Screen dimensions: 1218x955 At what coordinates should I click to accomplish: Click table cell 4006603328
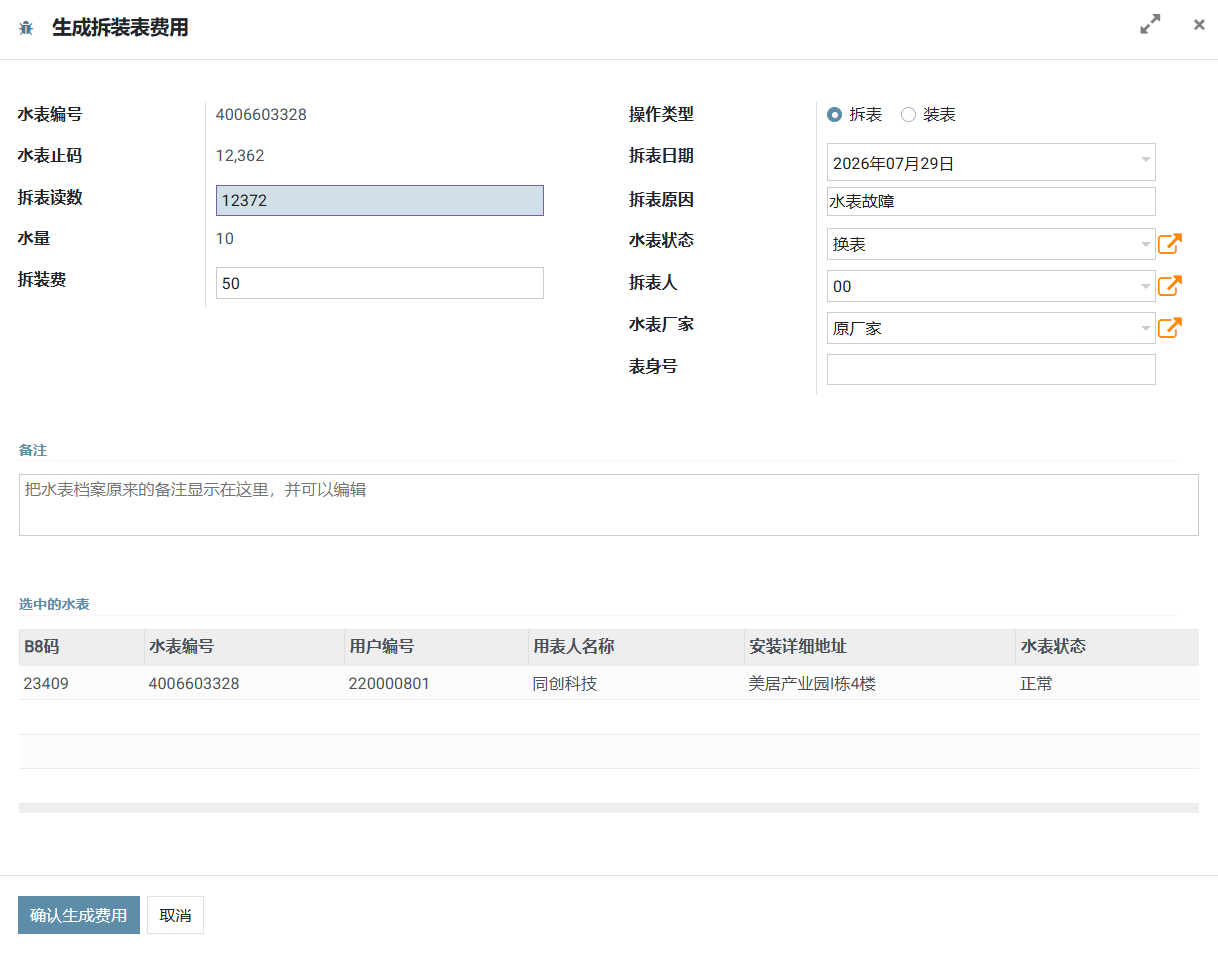244,683
